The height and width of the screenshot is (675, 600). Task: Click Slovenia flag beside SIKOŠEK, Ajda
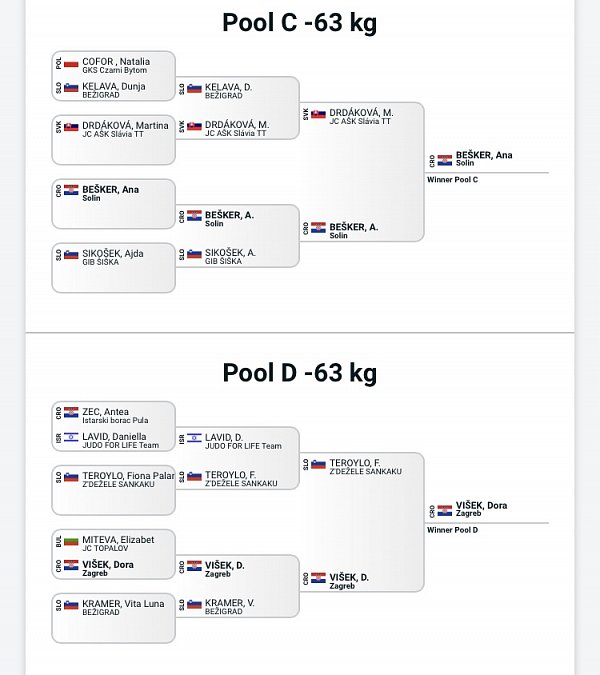tap(71, 255)
